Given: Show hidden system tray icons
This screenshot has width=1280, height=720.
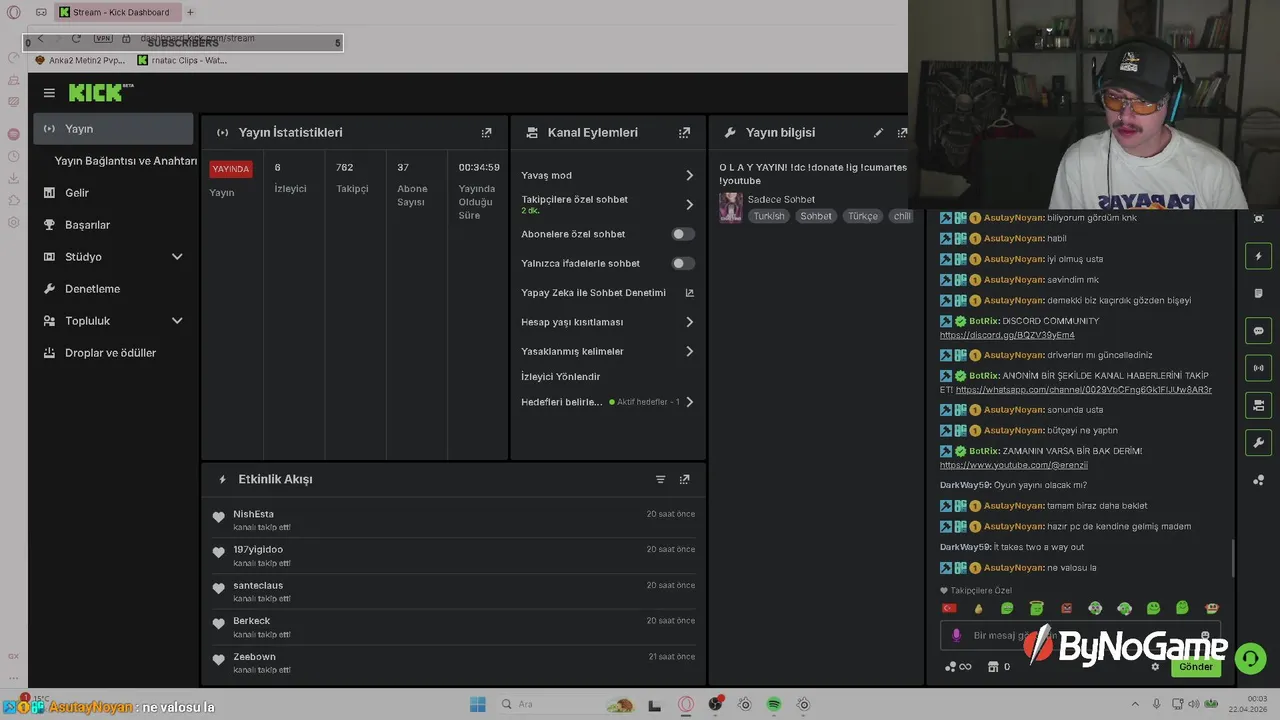Looking at the screenshot, I should [1134, 704].
